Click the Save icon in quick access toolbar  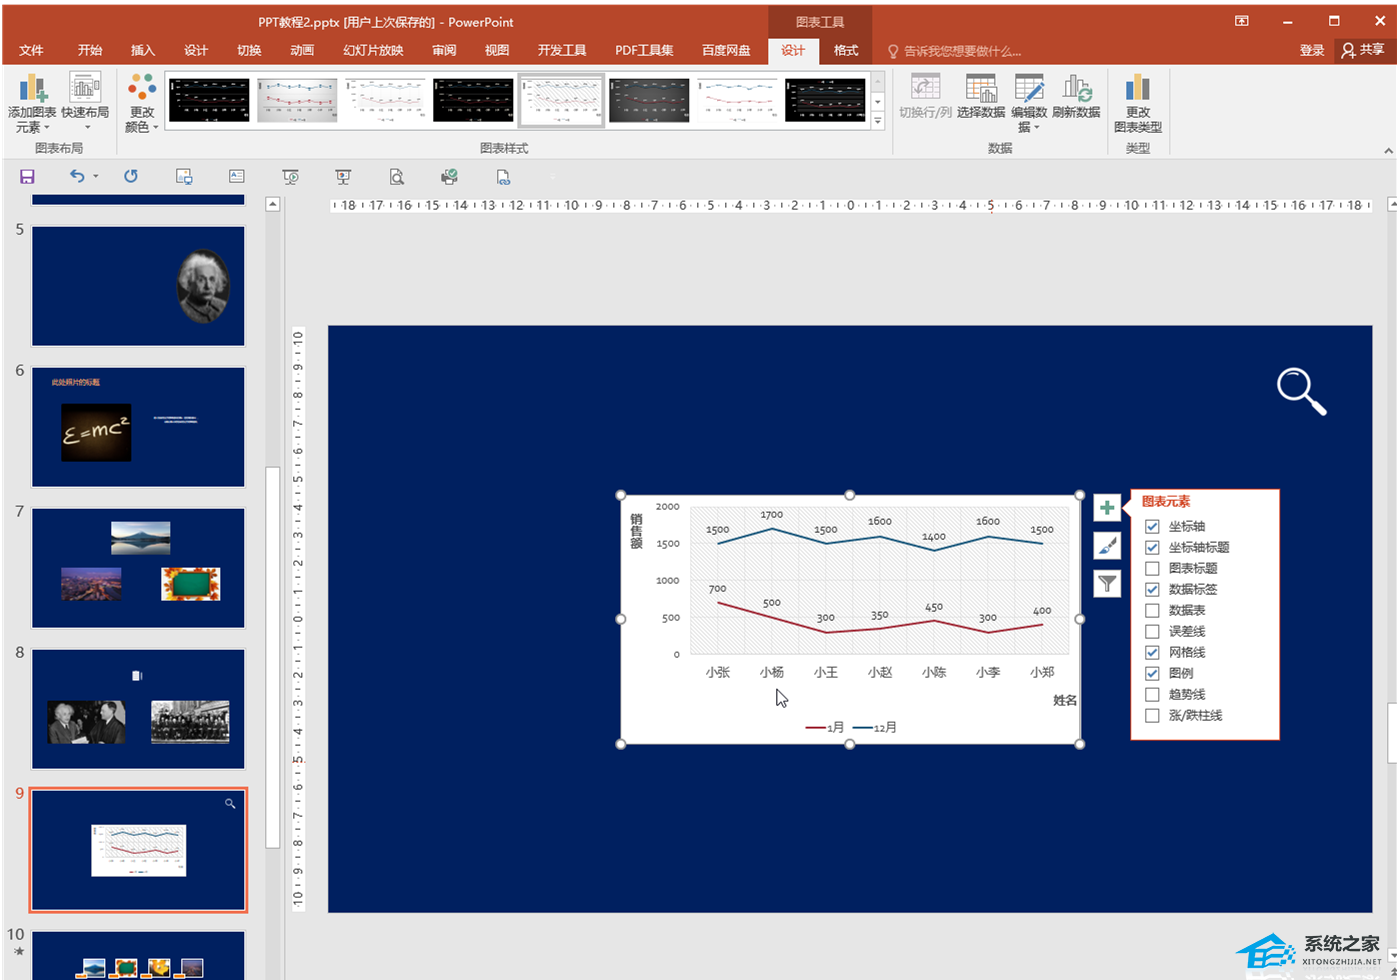(x=27, y=177)
